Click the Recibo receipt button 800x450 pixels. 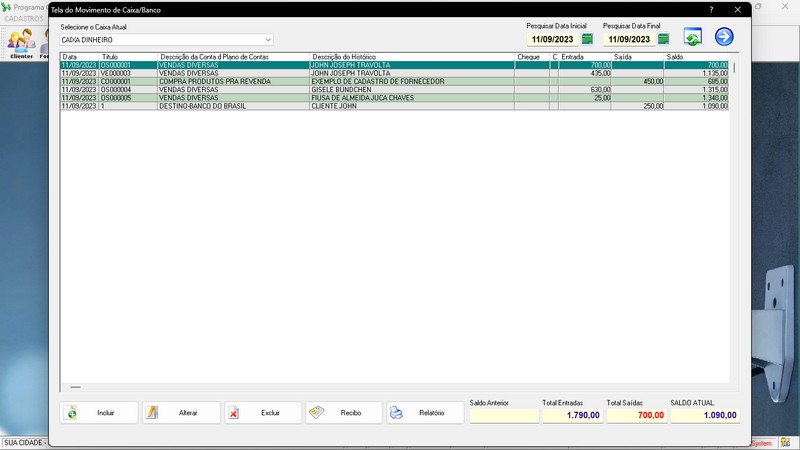coord(344,413)
